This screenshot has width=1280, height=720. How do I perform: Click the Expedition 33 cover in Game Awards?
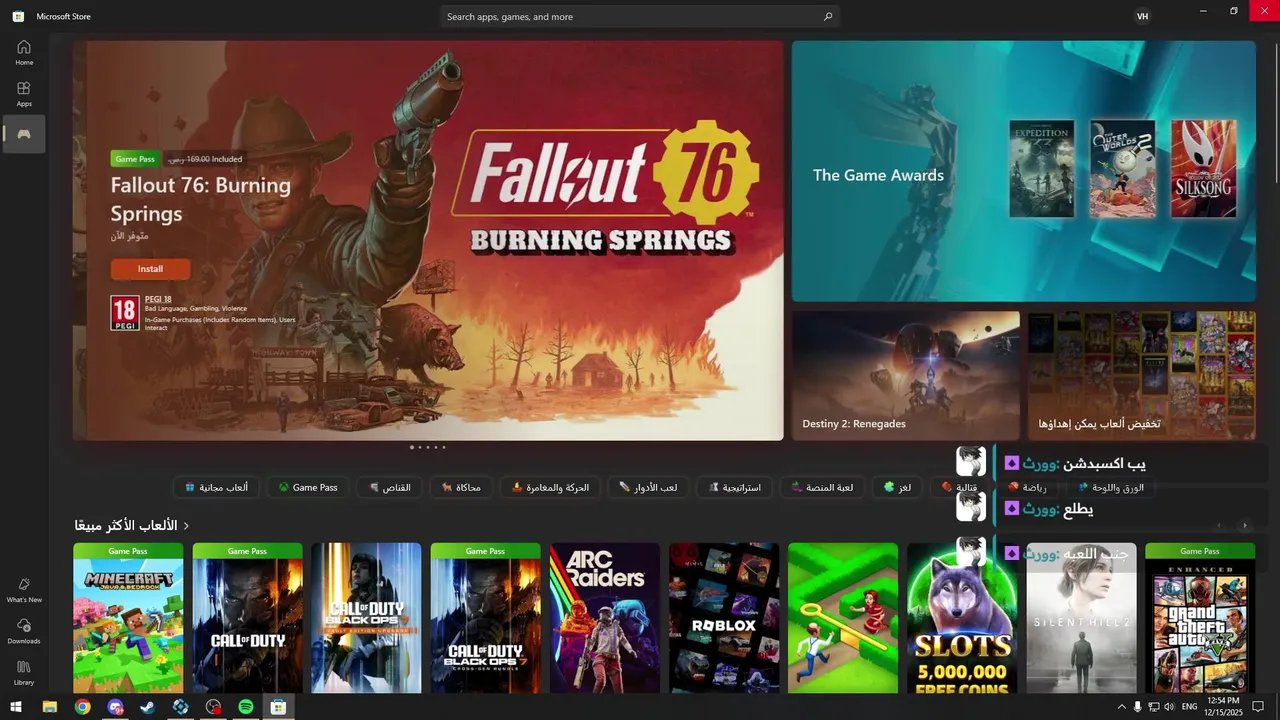tap(1042, 169)
